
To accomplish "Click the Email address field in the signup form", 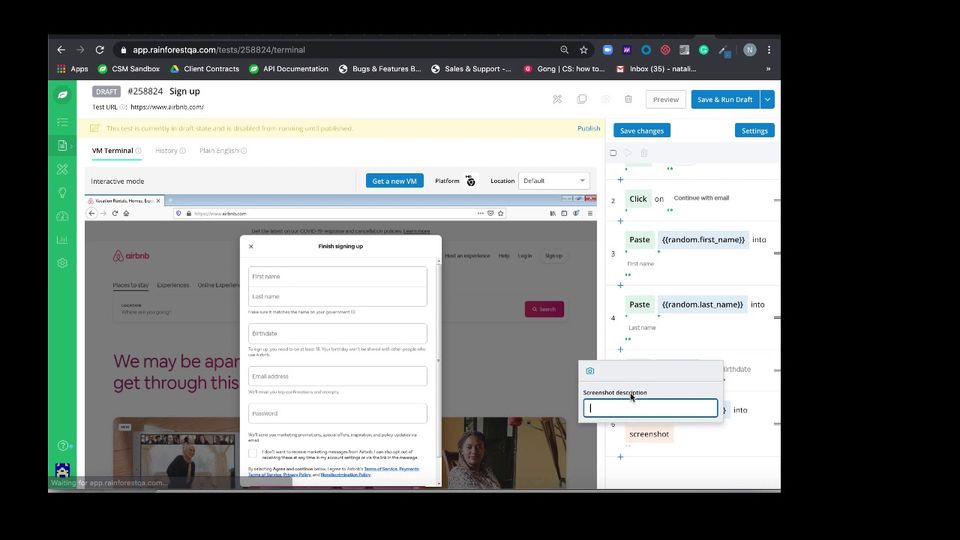I will pos(337,377).
